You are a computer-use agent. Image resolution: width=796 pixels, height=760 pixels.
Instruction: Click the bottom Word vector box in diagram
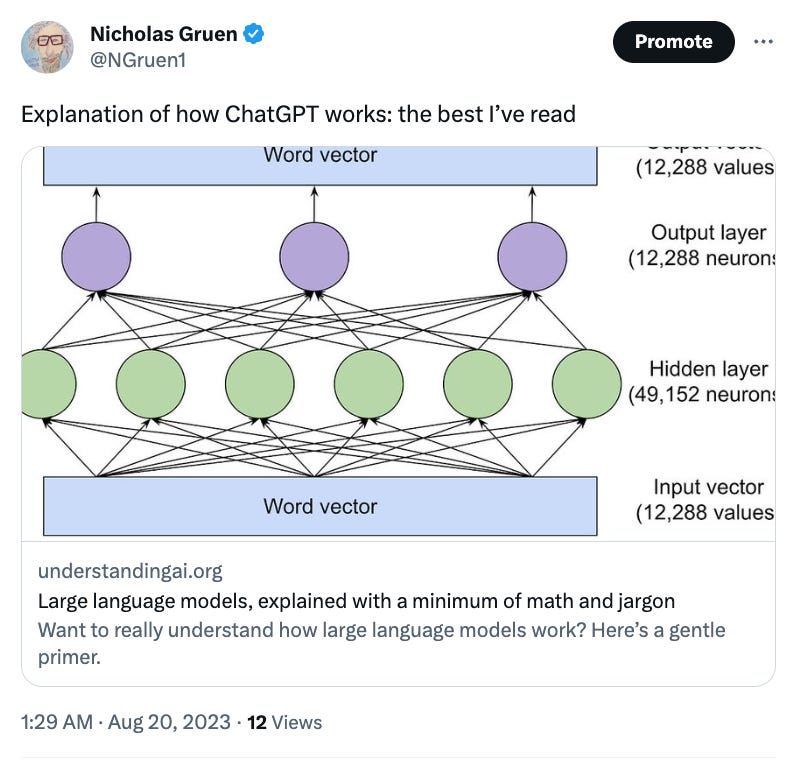click(x=320, y=506)
